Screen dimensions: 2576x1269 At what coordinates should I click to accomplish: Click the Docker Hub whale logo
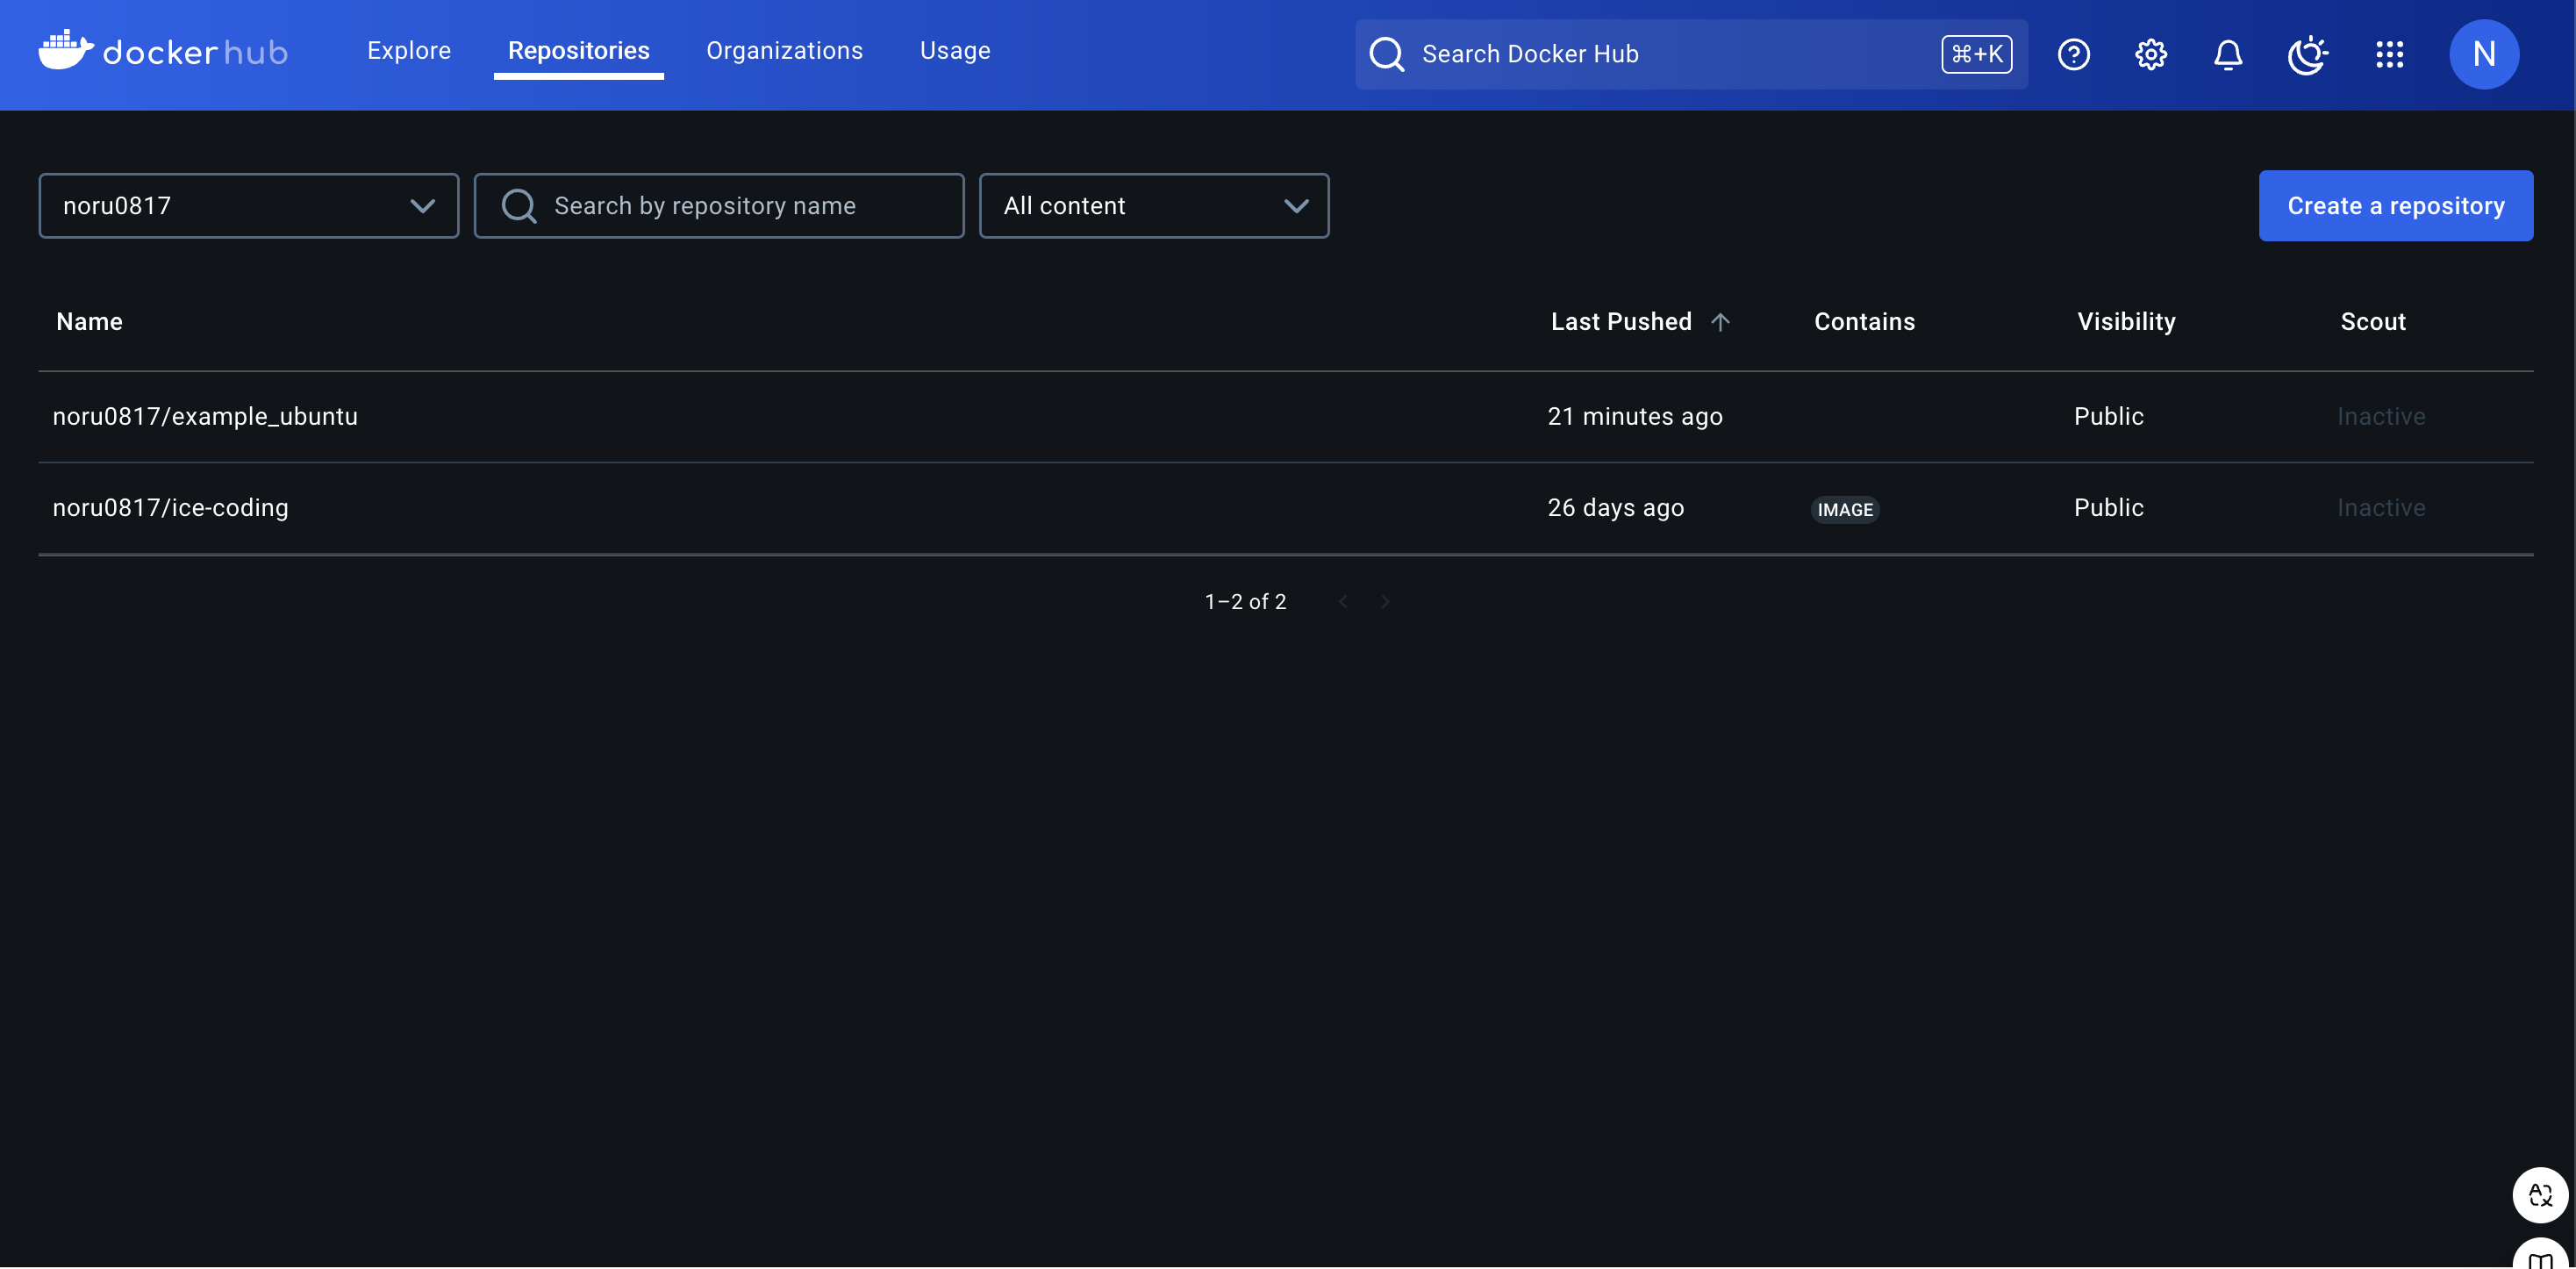pyautogui.click(x=66, y=50)
